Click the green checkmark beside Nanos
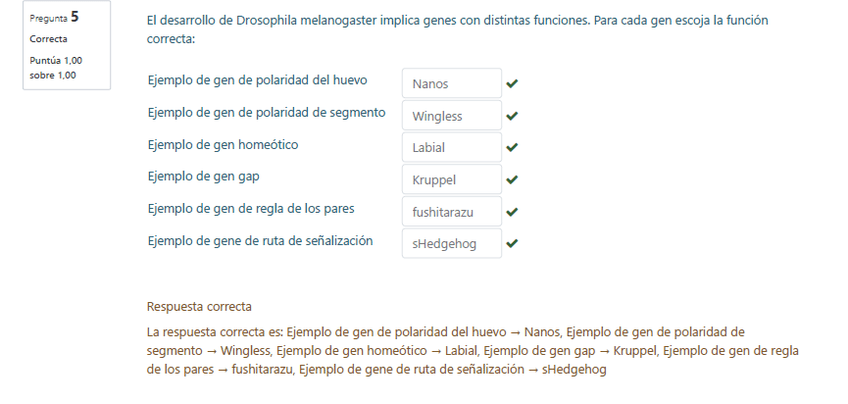 [512, 84]
